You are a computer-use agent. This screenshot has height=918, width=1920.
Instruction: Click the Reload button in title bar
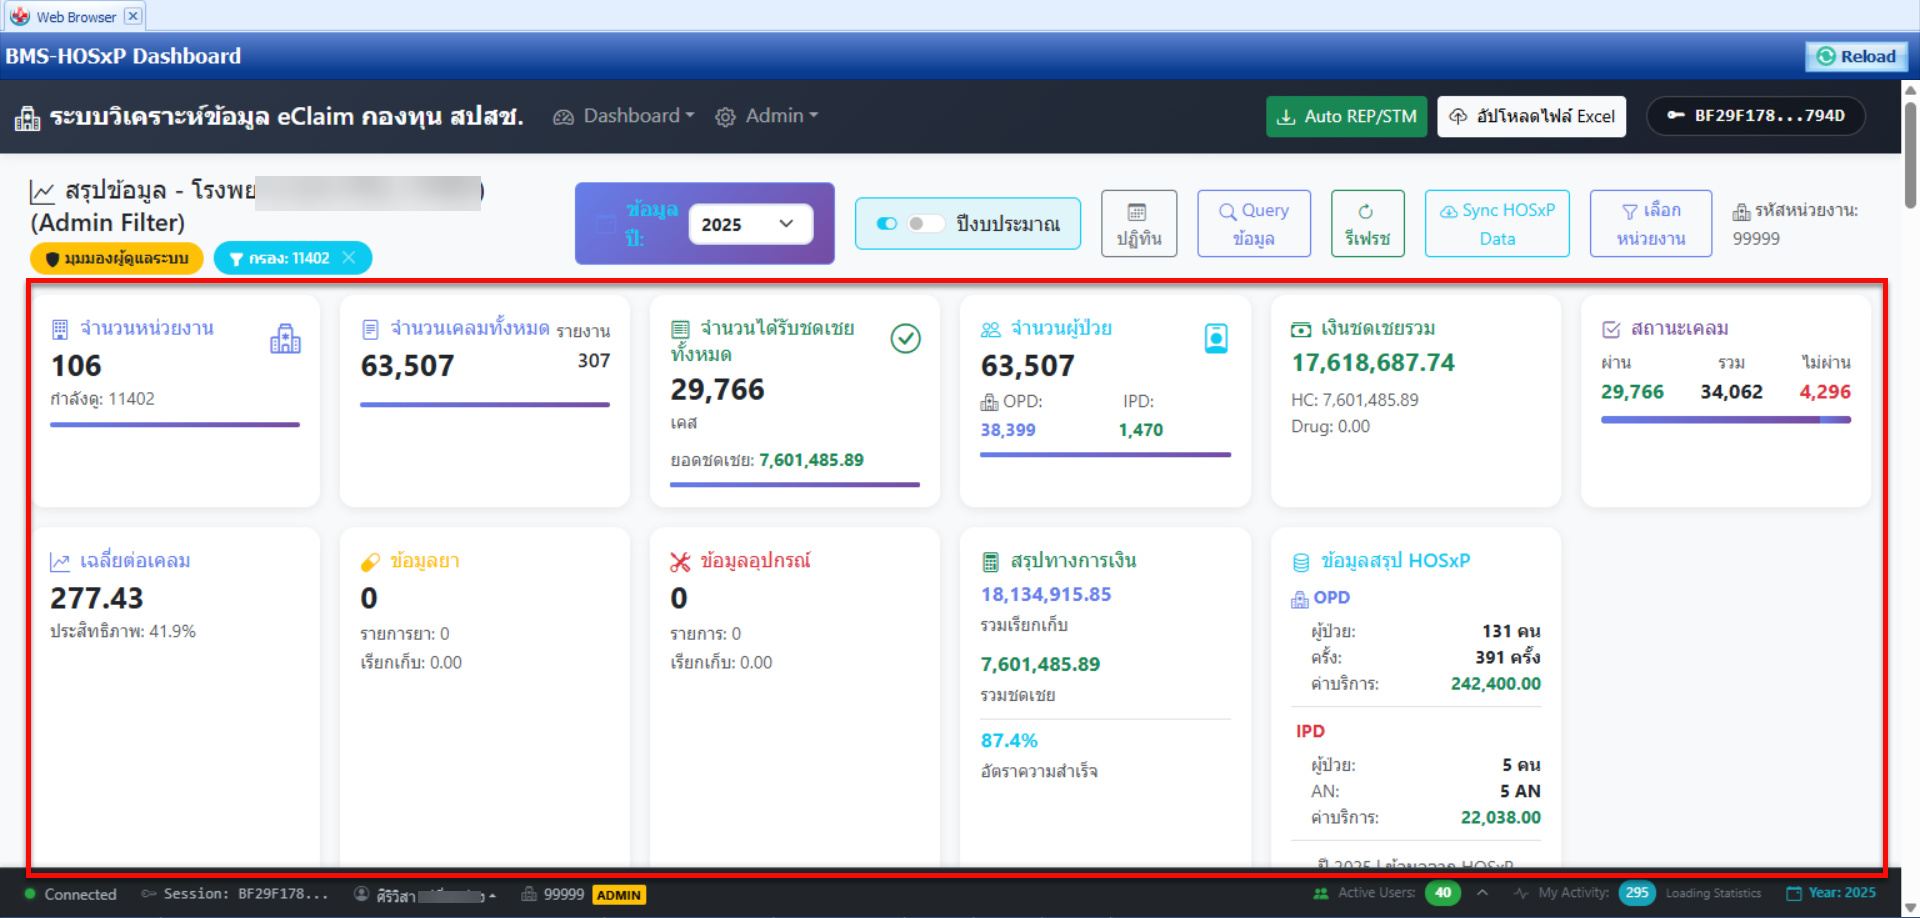pos(1856,56)
